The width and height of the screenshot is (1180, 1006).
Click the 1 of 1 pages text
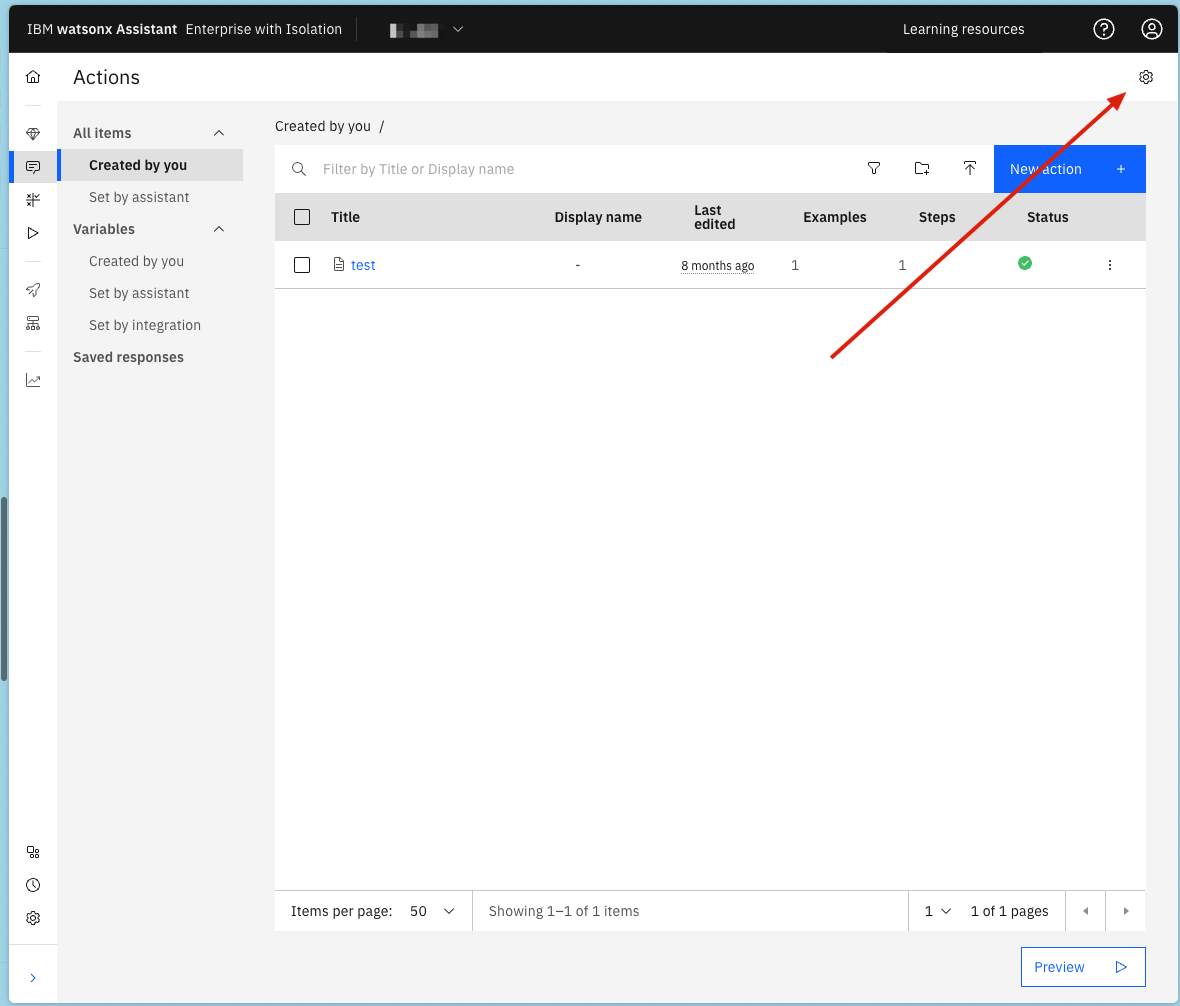click(x=1009, y=911)
